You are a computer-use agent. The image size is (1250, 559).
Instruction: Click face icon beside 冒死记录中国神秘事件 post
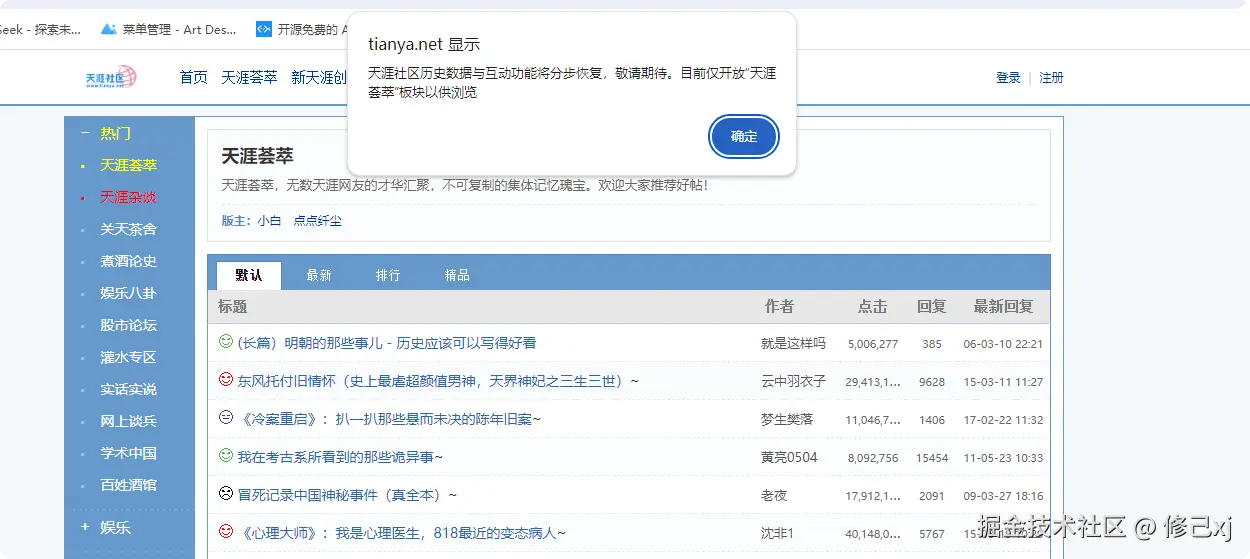click(x=226, y=494)
